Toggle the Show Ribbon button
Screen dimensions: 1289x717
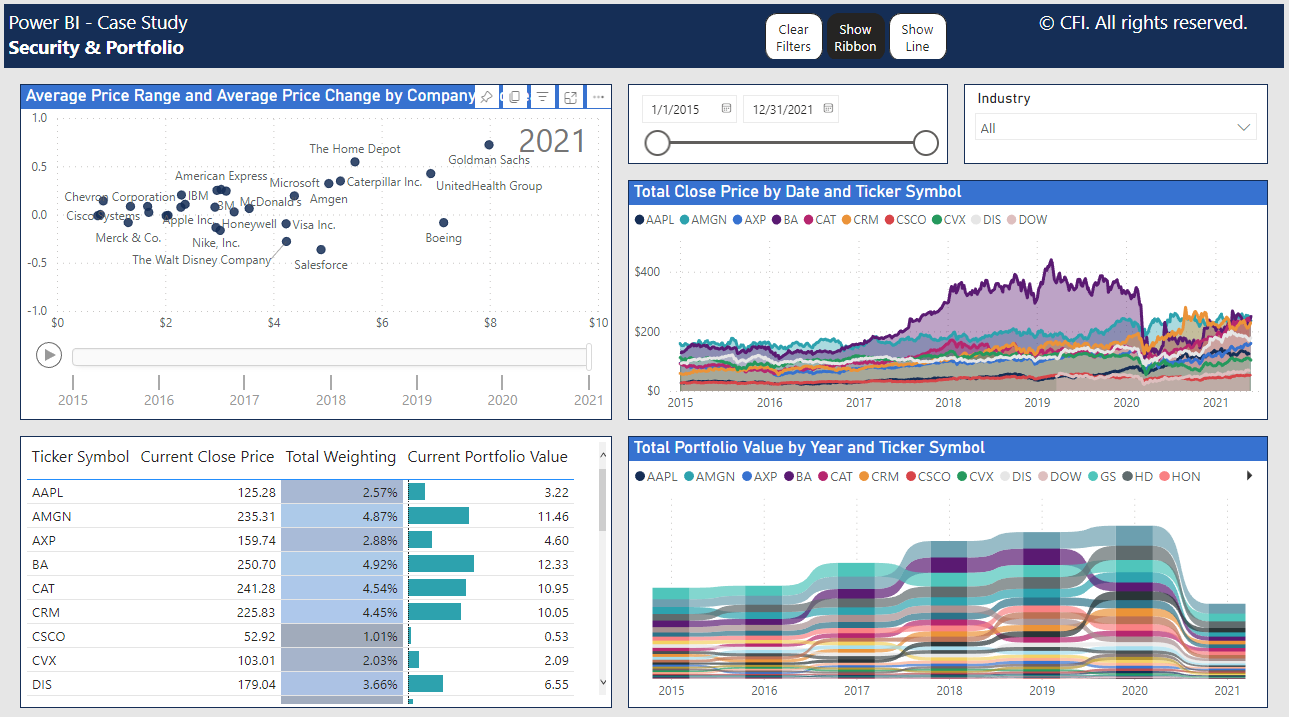click(x=855, y=38)
